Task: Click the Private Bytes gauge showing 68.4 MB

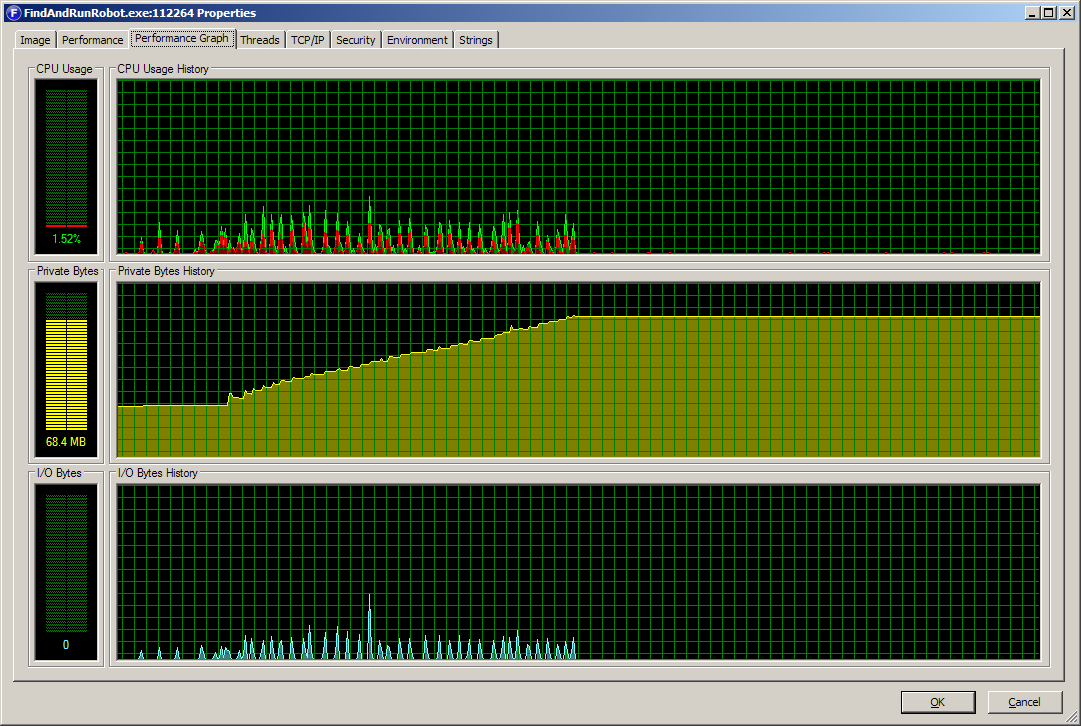Action: click(65, 365)
